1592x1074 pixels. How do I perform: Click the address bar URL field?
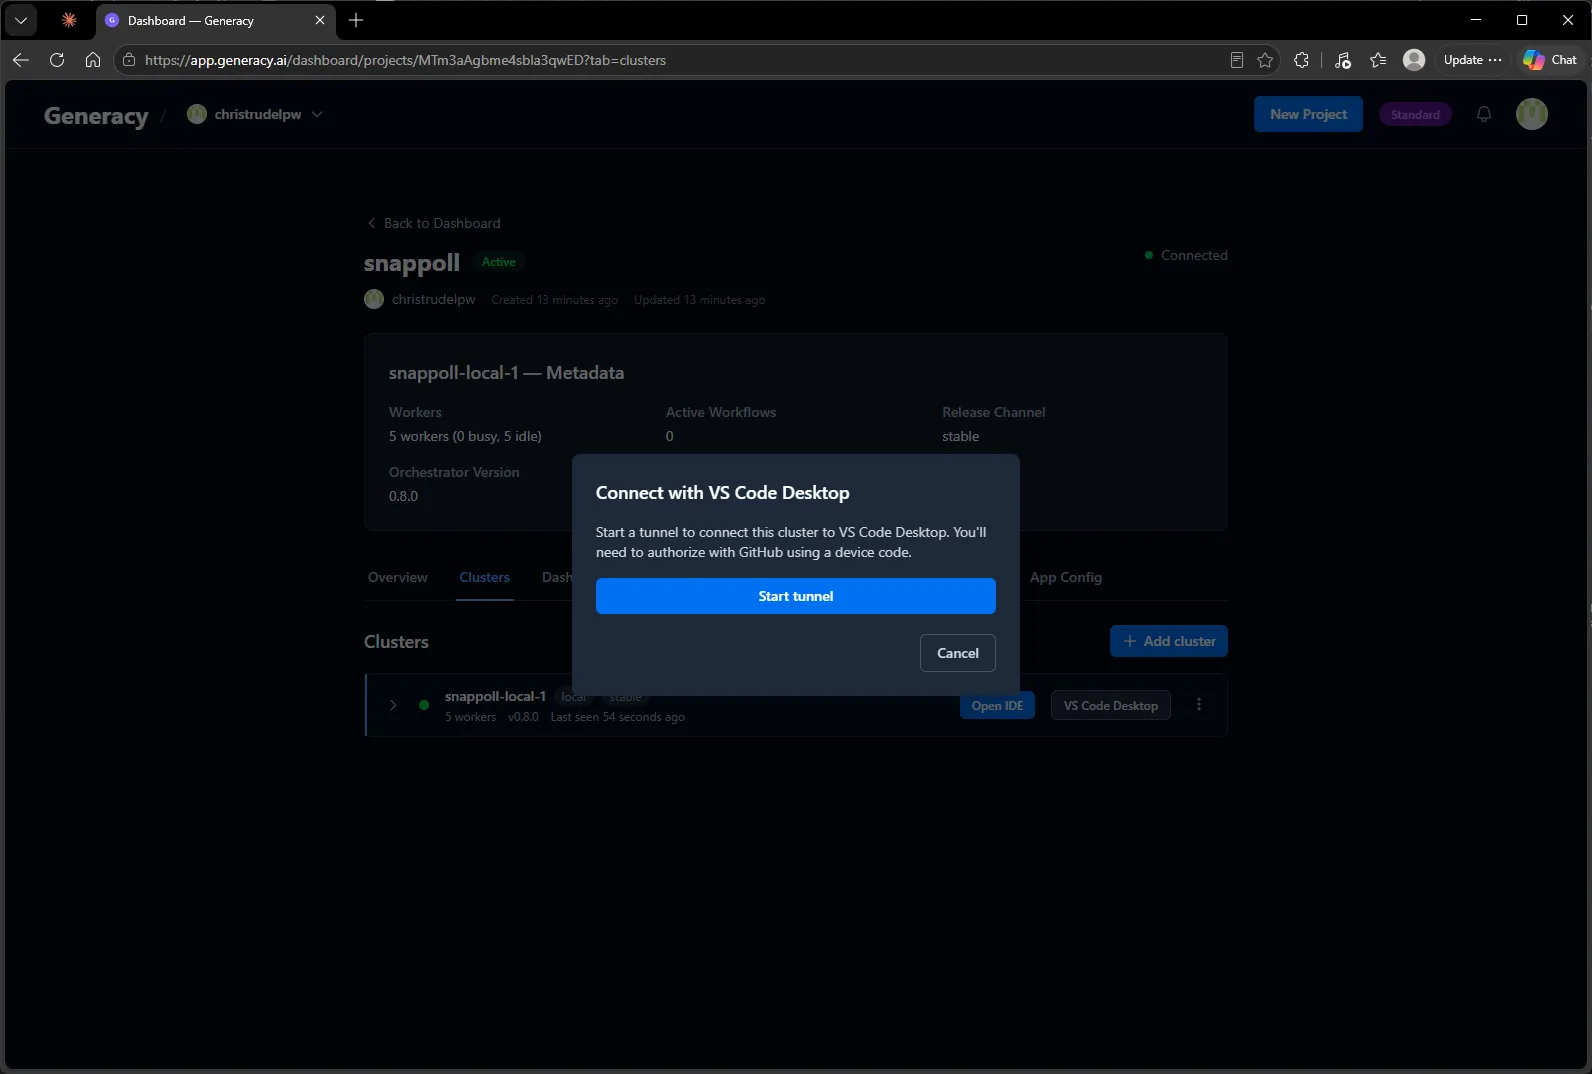[680, 60]
